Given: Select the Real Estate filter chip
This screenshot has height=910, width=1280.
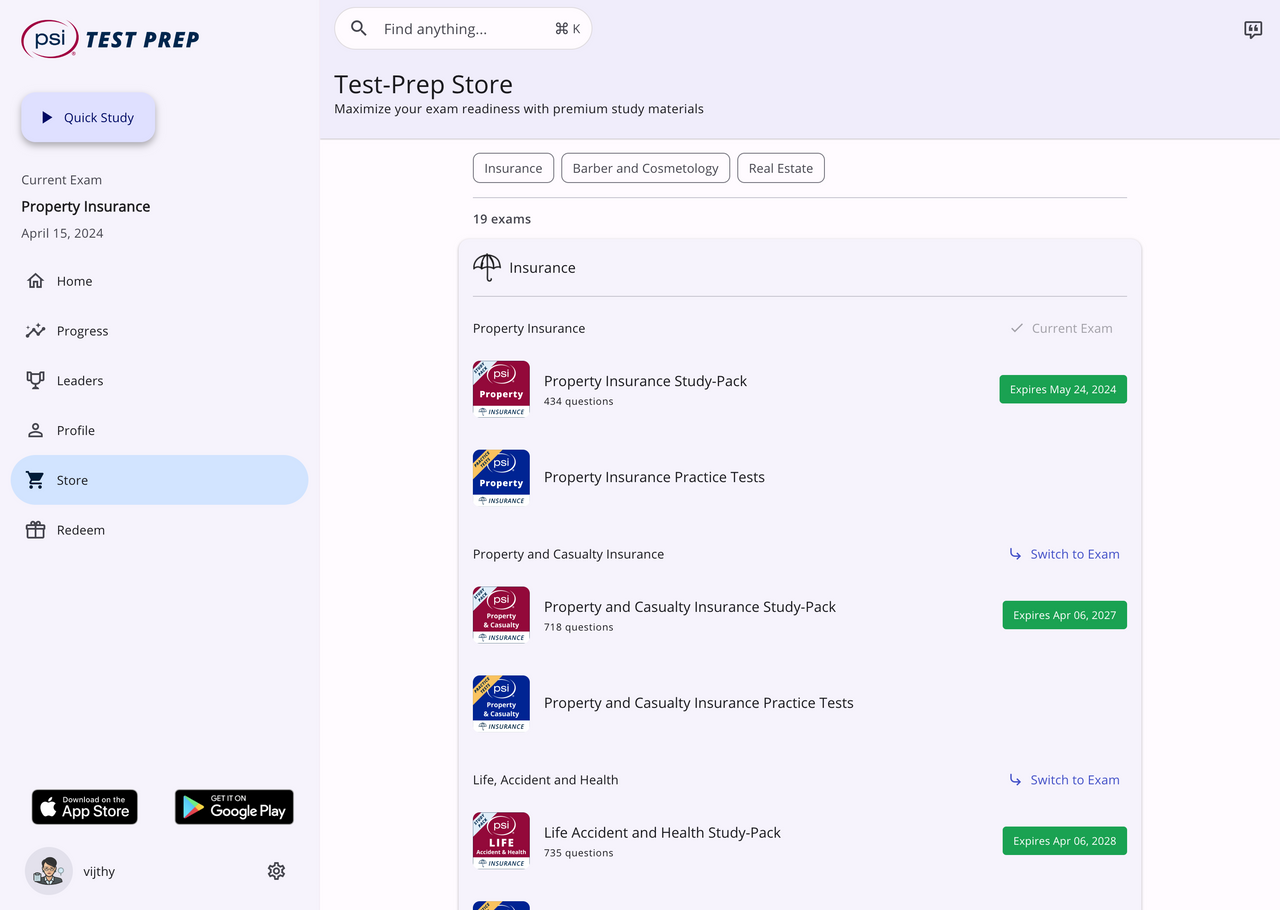Looking at the screenshot, I should coord(780,168).
